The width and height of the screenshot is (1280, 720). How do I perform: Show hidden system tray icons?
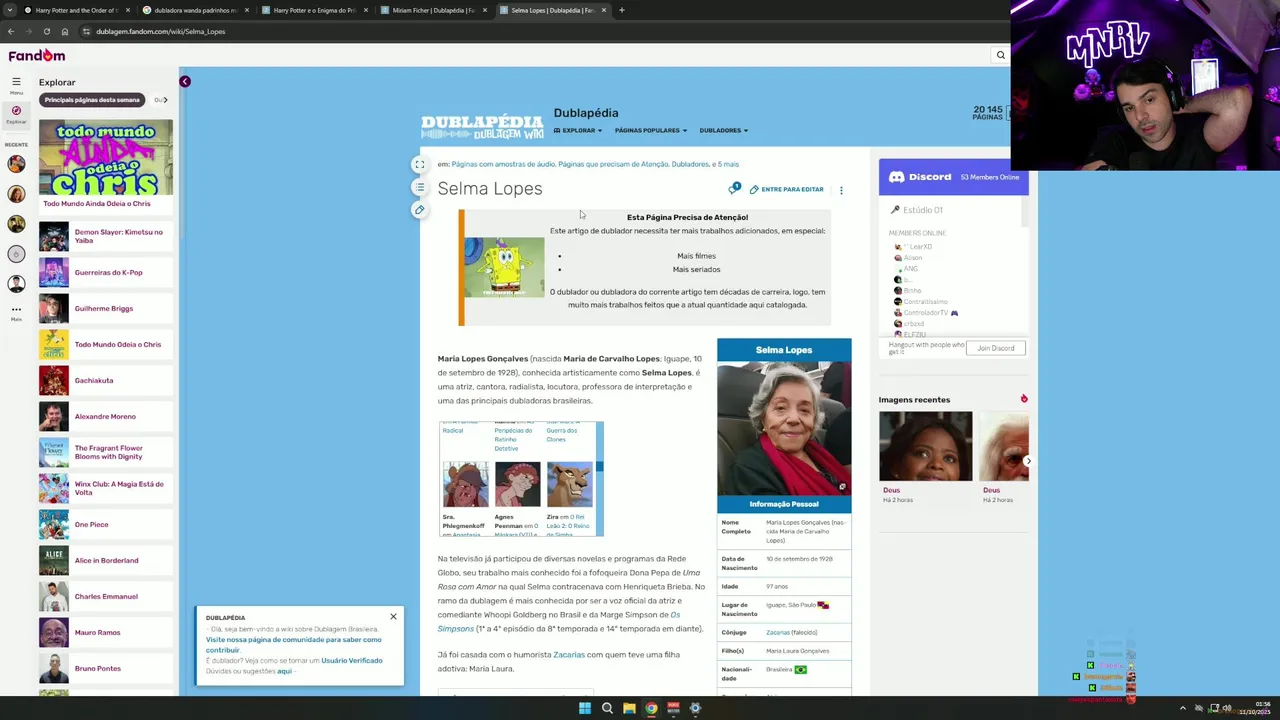pos(1182,708)
